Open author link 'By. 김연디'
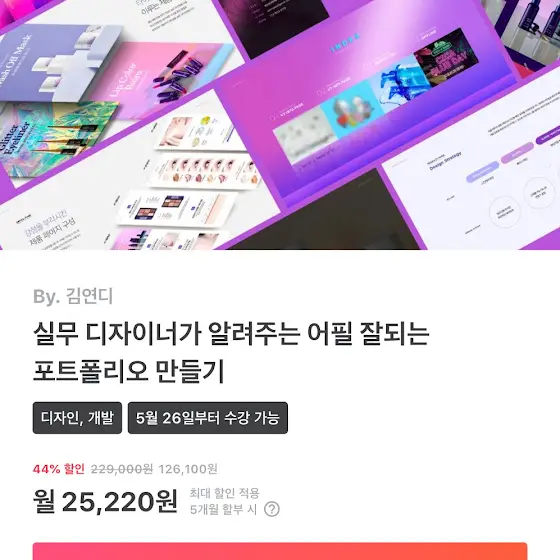Image resolution: width=560 pixels, height=560 pixels. tap(73, 296)
